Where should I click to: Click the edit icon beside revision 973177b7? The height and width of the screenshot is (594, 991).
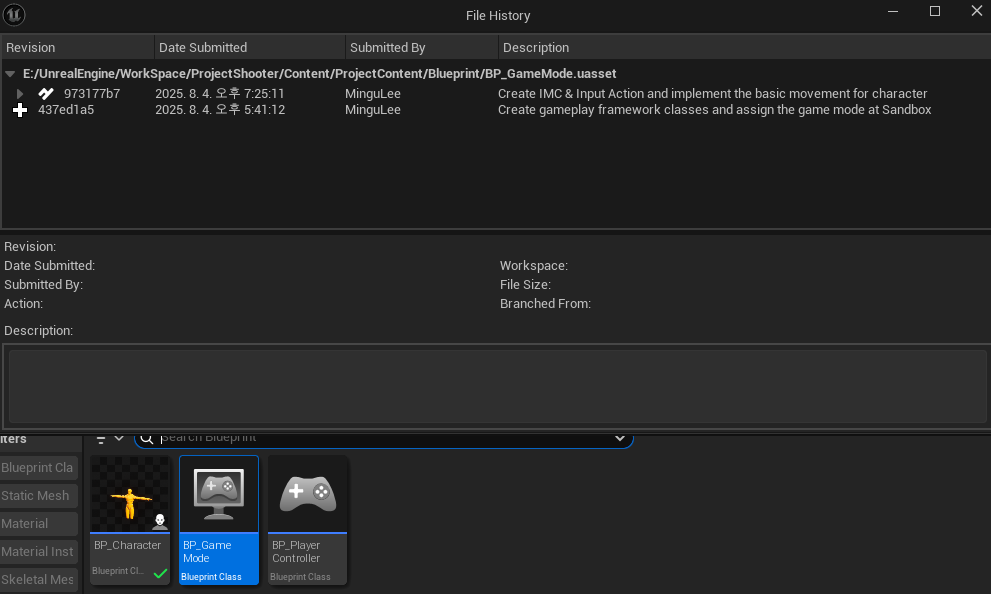[46, 94]
